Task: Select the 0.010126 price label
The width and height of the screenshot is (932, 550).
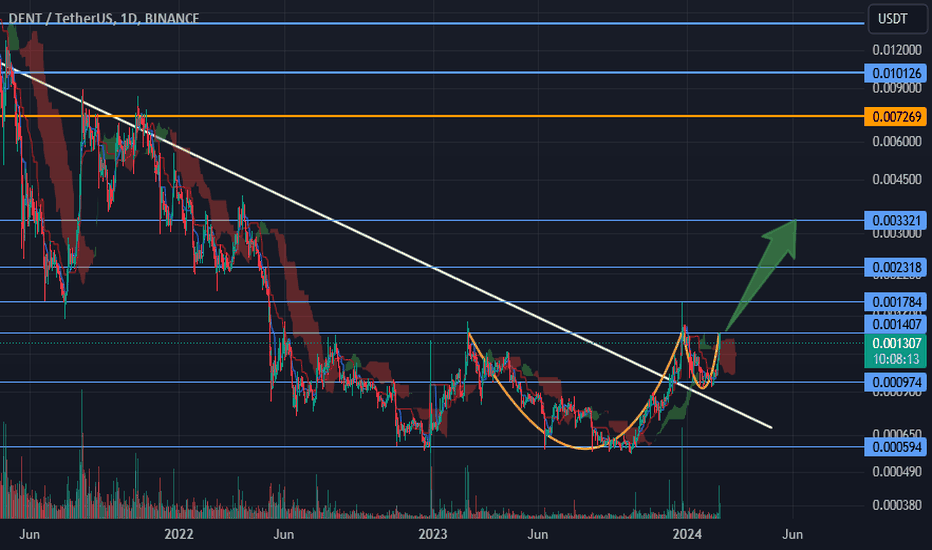Action: 895,73
